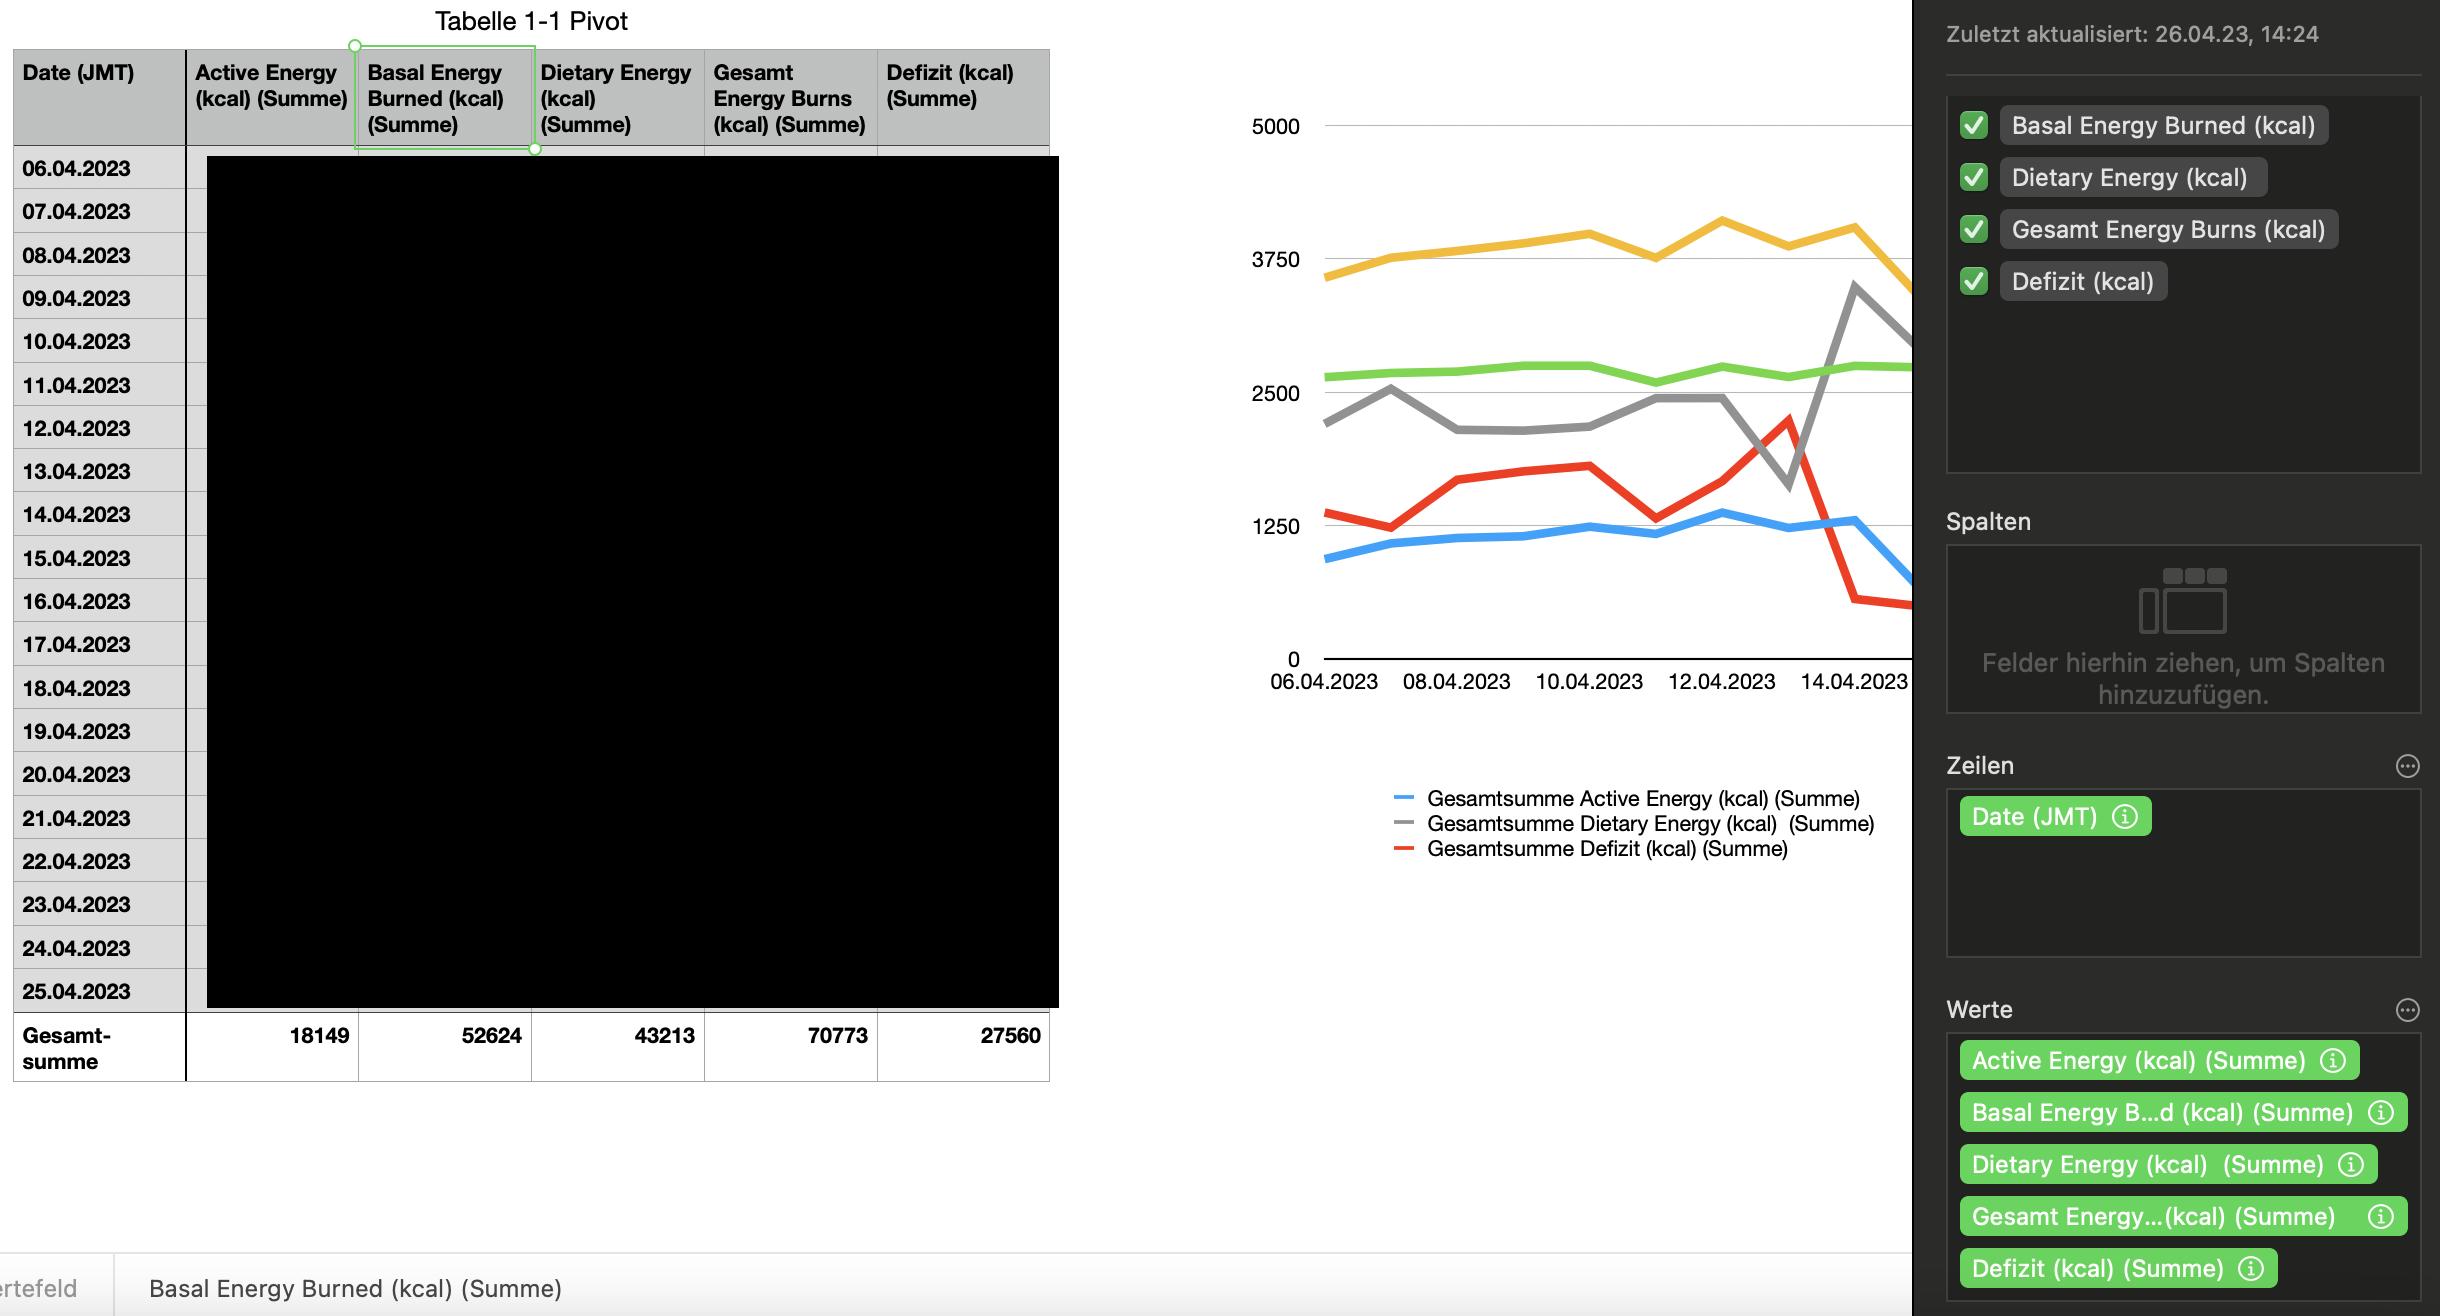Select the Tabelle 1-1 Pivot title
Screen dimensions: 2440x1316
pyautogui.click(x=531, y=21)
